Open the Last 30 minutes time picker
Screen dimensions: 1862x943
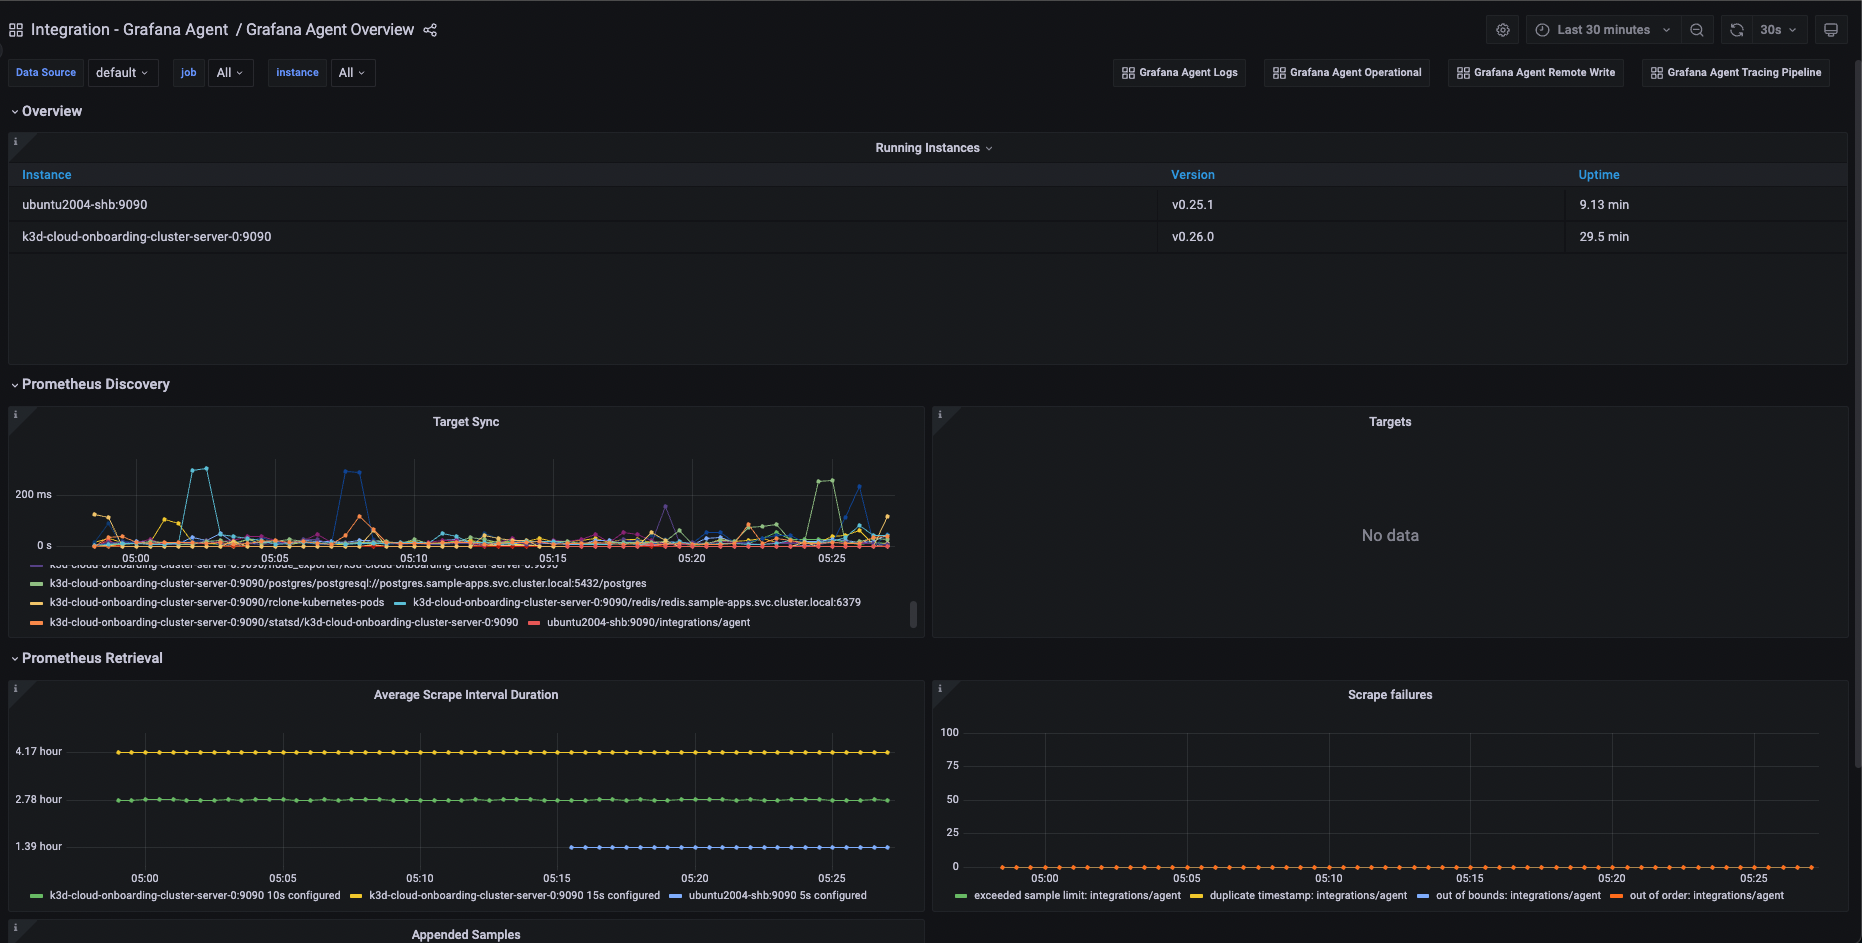pos(1601,29)
